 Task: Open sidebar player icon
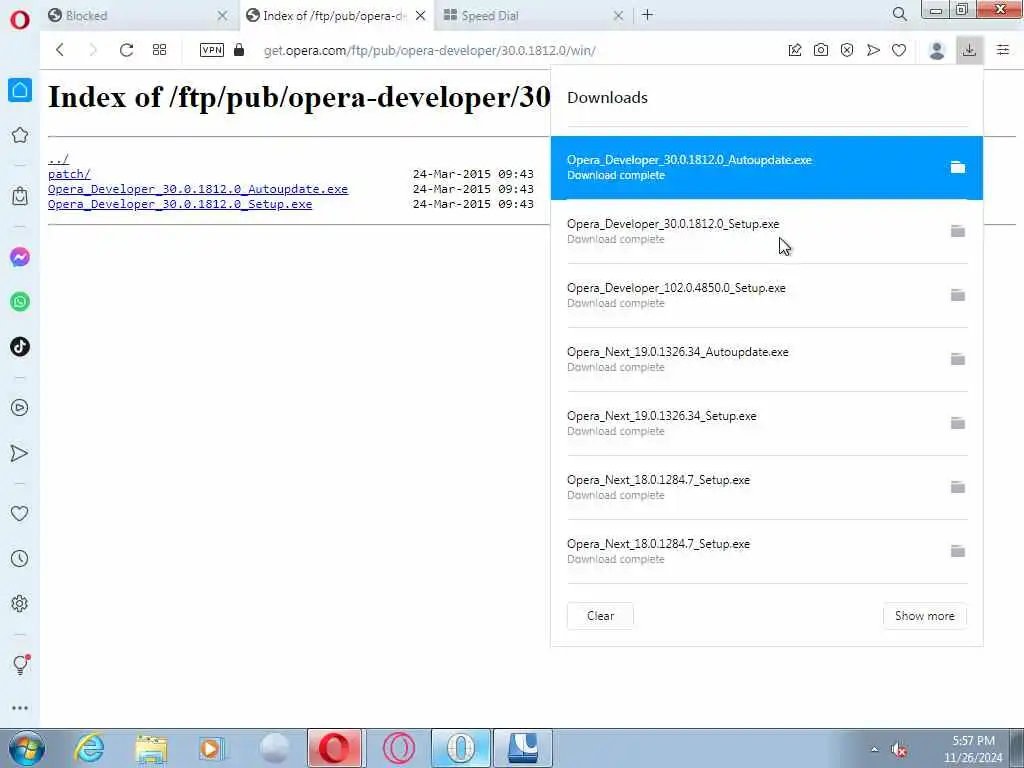click(x=20, y=408)
